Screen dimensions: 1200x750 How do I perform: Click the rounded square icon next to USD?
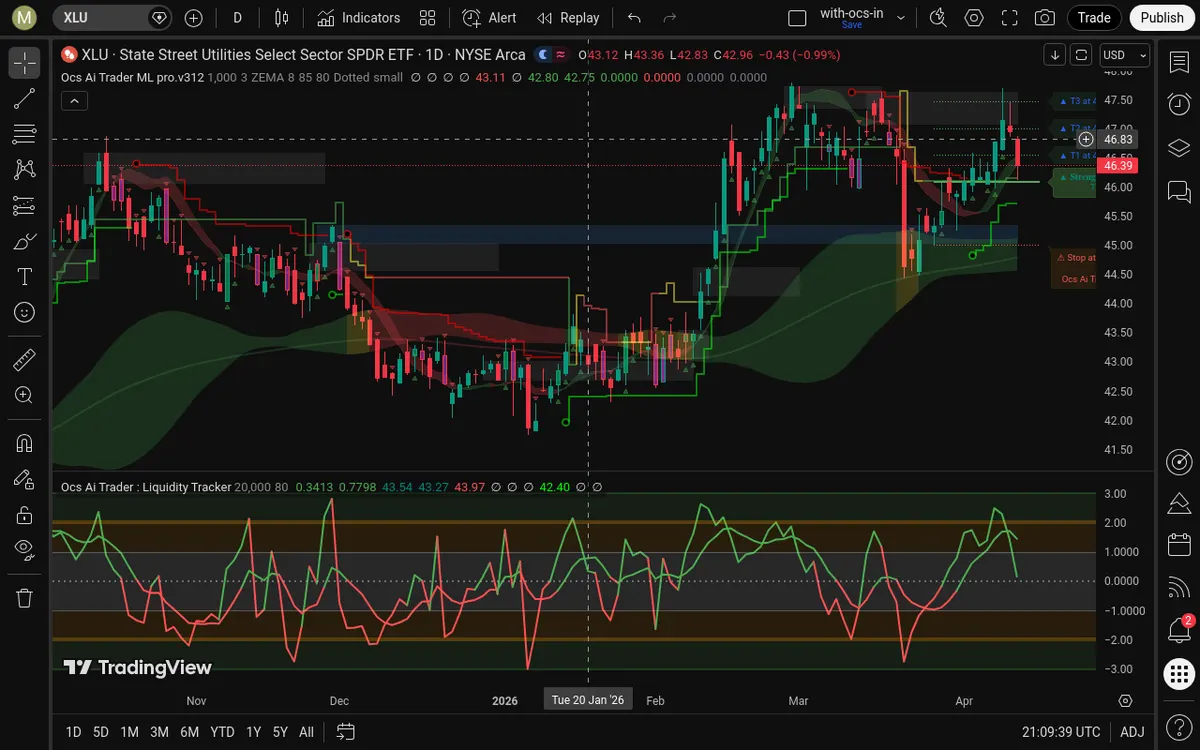click(1081, 55)
